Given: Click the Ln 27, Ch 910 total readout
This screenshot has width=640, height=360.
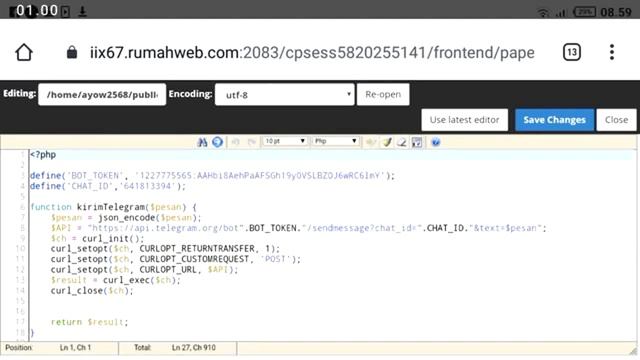Looking at the screenshot, I should [193, 348].
